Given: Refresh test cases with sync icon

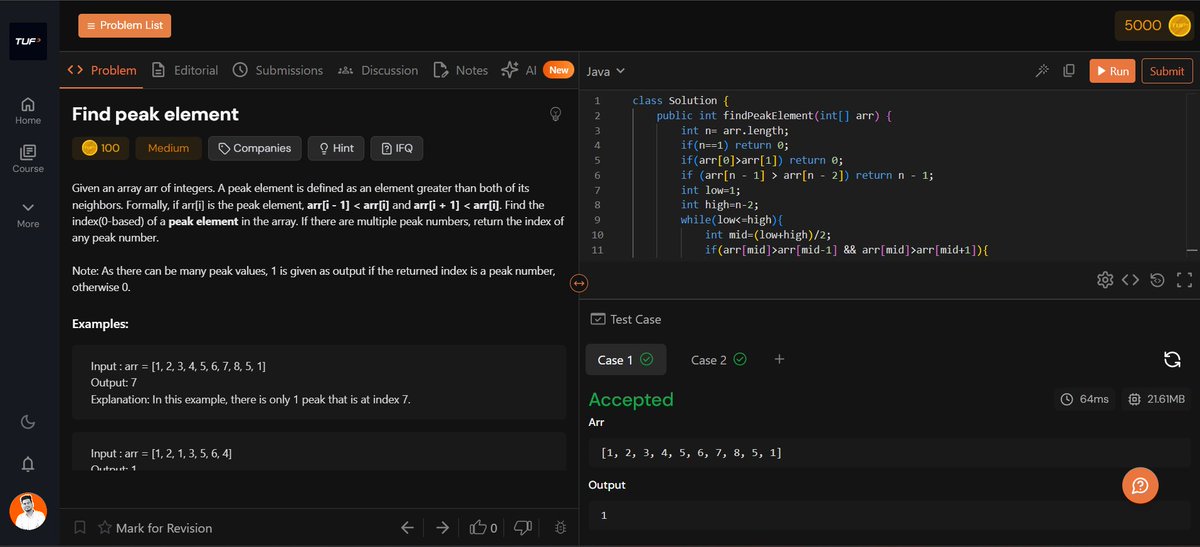Looking at the screenshot, I should pyautogui.click(x=1173, y=360).
